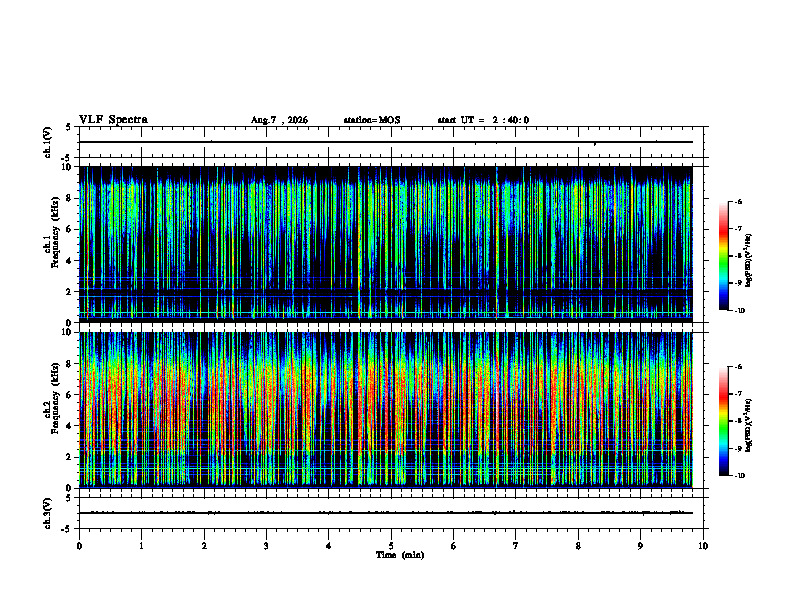Select the start UT = 2:40:0 label
This screenshot has height=612, width=792.
pyautogui.click(x=483, y=120)
